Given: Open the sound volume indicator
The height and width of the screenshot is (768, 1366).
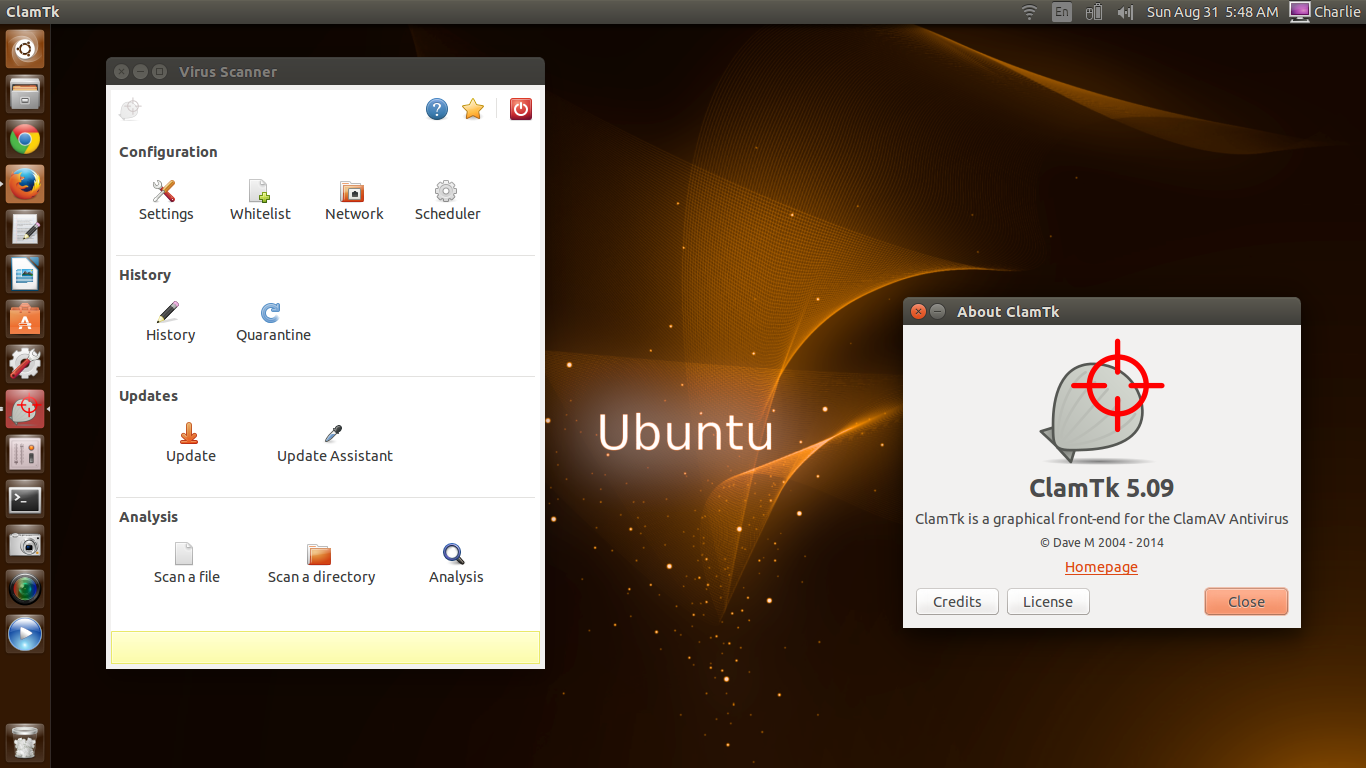Looking at the screenshot, I should click(x=1125, y=12).
